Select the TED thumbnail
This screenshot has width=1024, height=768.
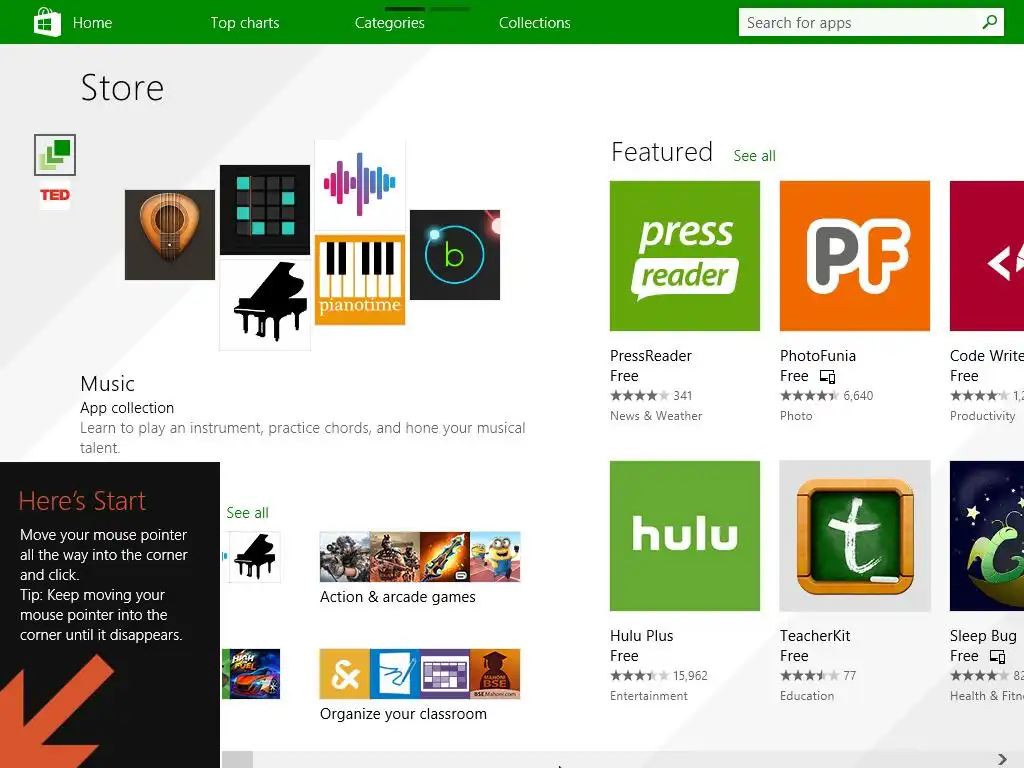coord(55,195)
